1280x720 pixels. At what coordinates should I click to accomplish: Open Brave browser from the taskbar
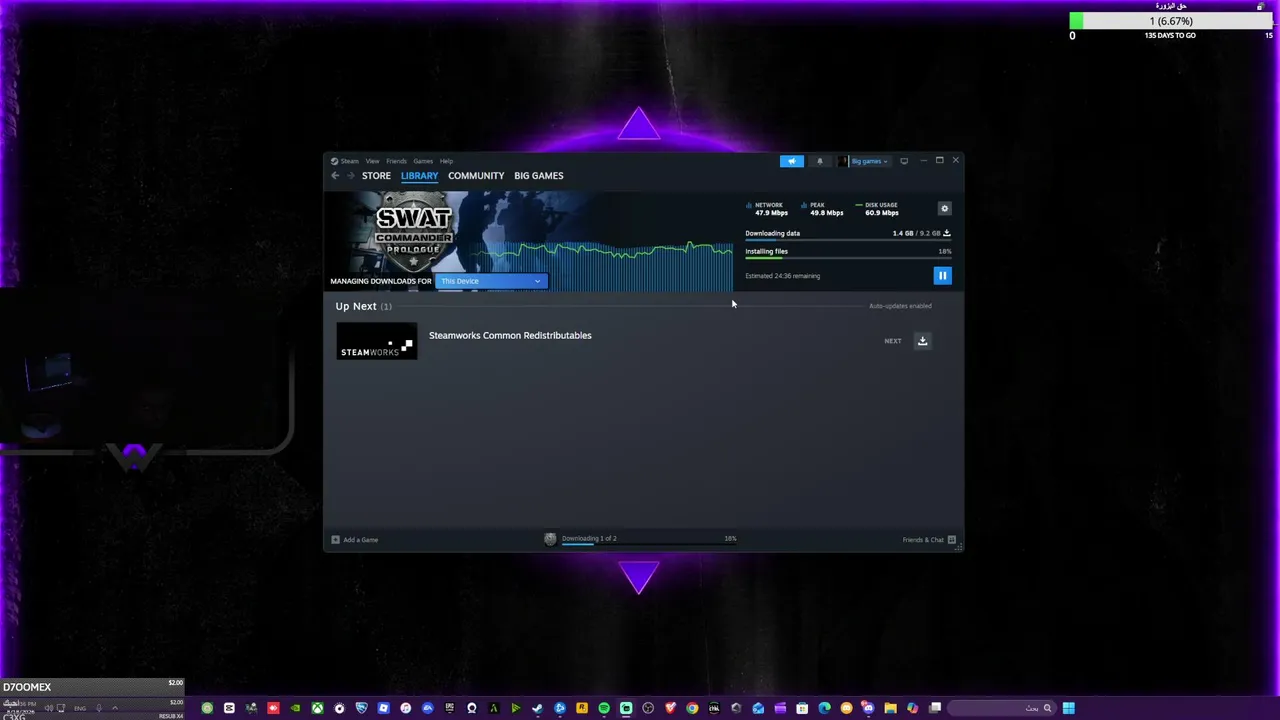pyautogui.click(x=670, y=709)
